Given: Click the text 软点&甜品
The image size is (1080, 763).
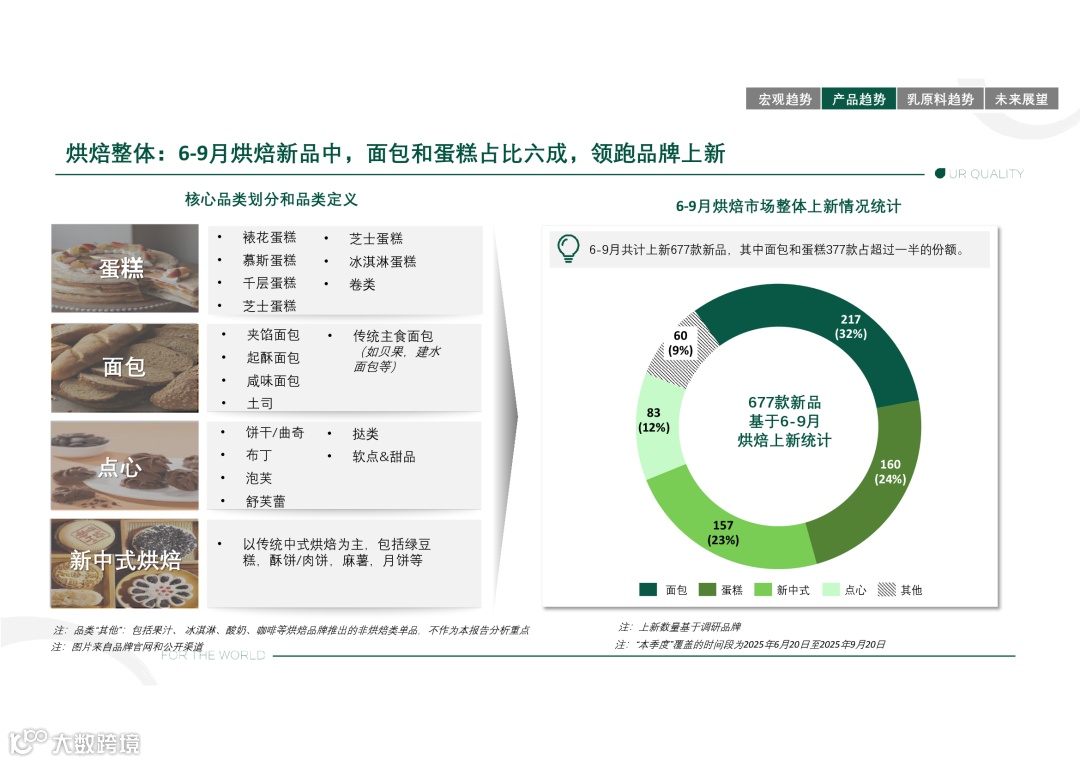Looking at the screenshot, I should click(x=384, y=457).
